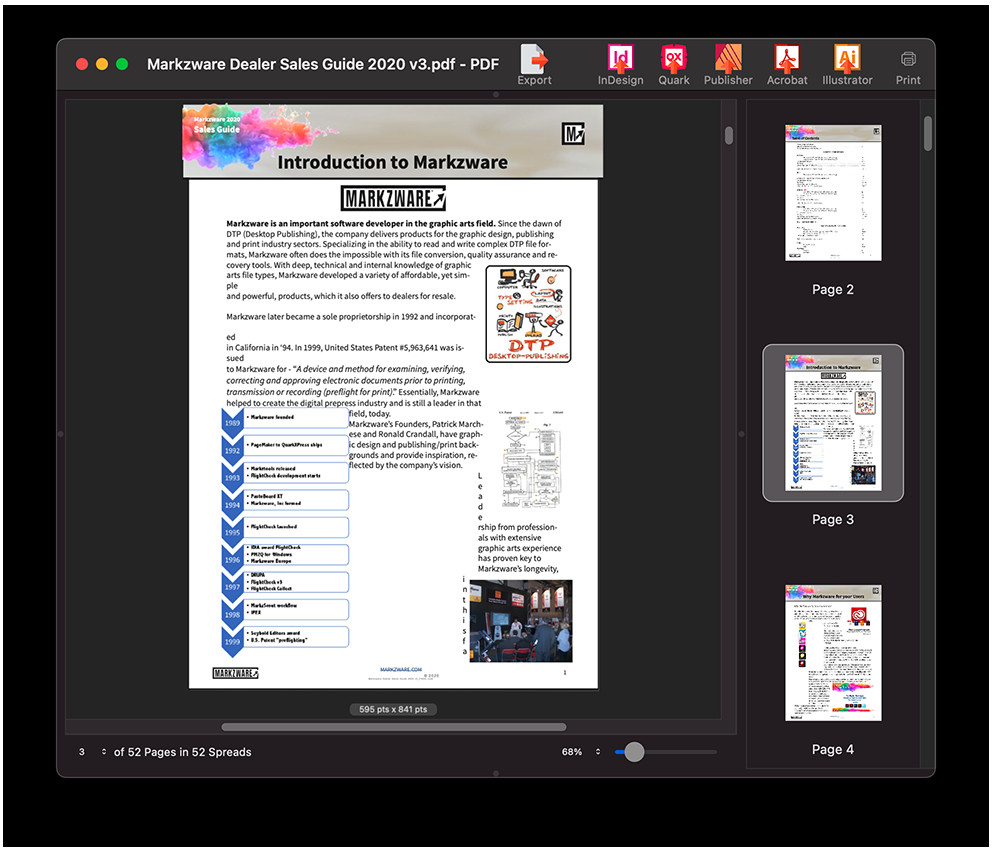
Task: Click the 'Introduction to Markzware' page heading
Action: (x=392, y=163)
